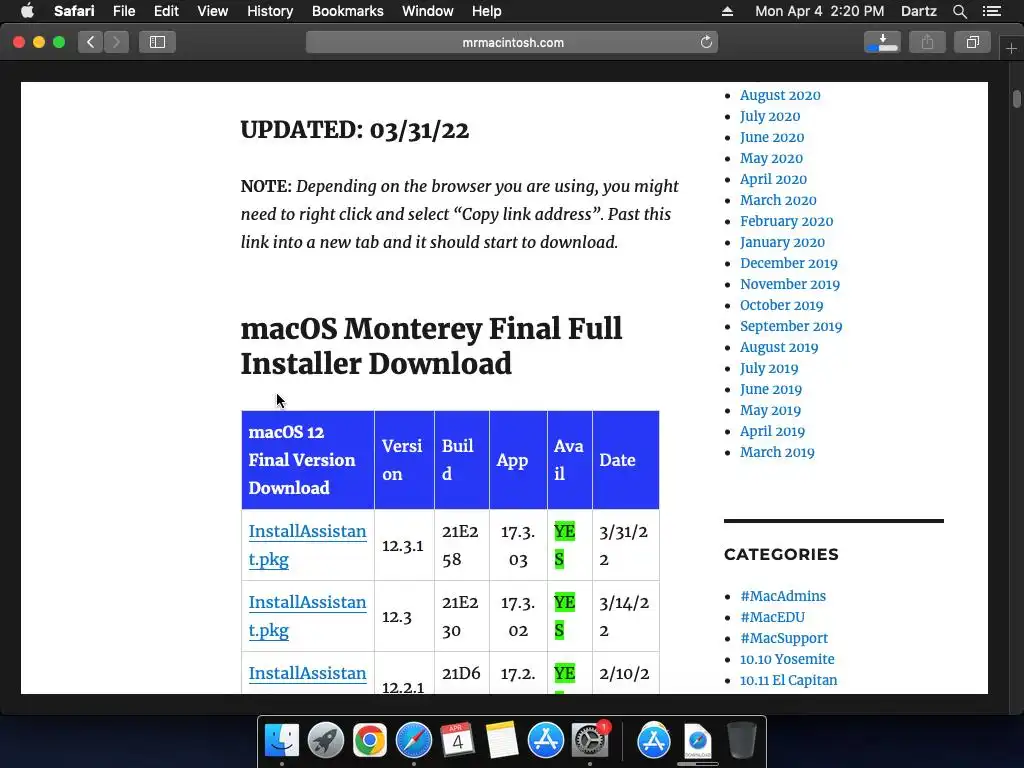Open the Edit menu

tap(166, 11)
